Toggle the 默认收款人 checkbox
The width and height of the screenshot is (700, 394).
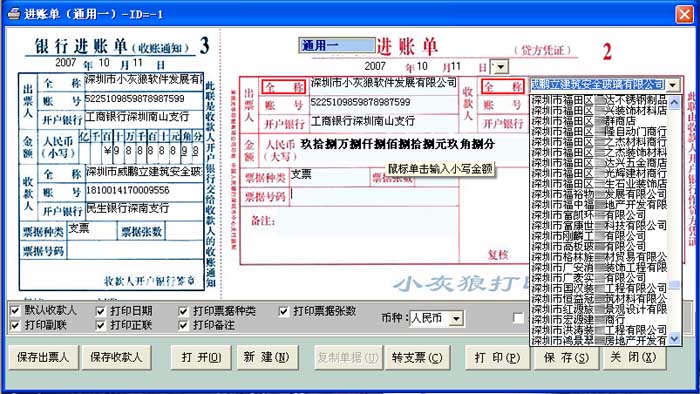(15, 310)
